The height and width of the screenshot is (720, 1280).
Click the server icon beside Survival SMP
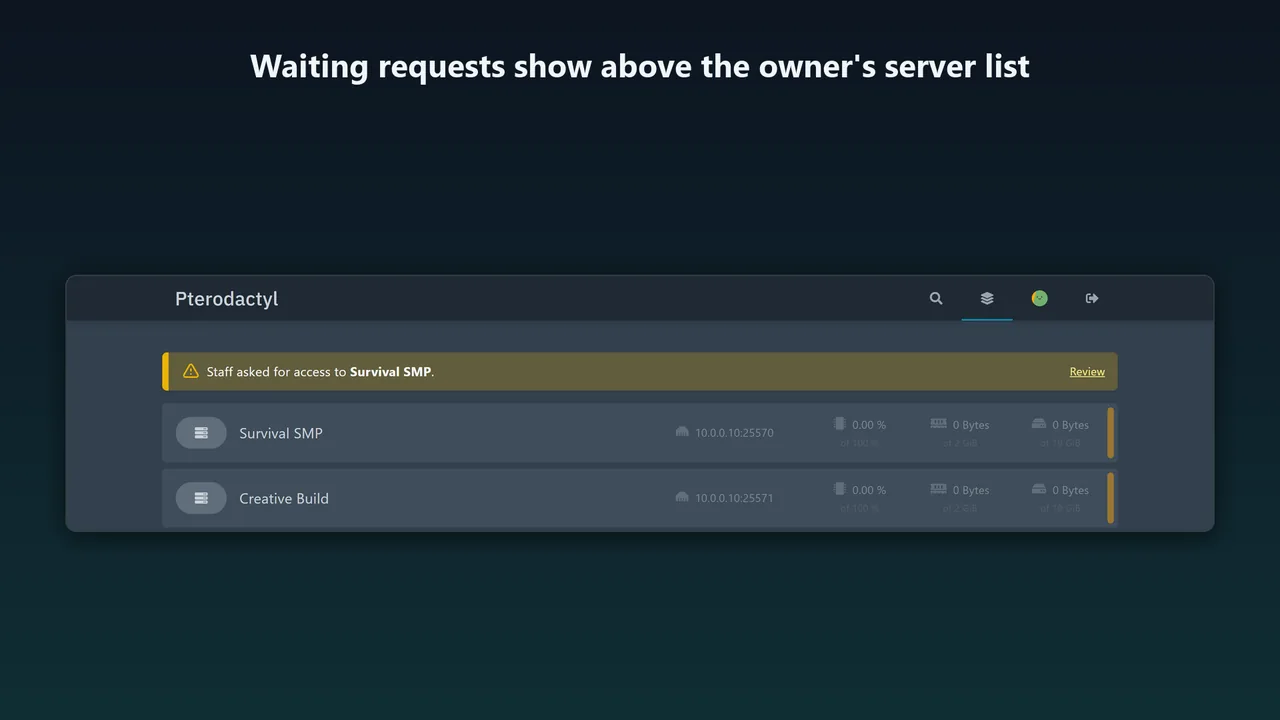coord(201,433)
